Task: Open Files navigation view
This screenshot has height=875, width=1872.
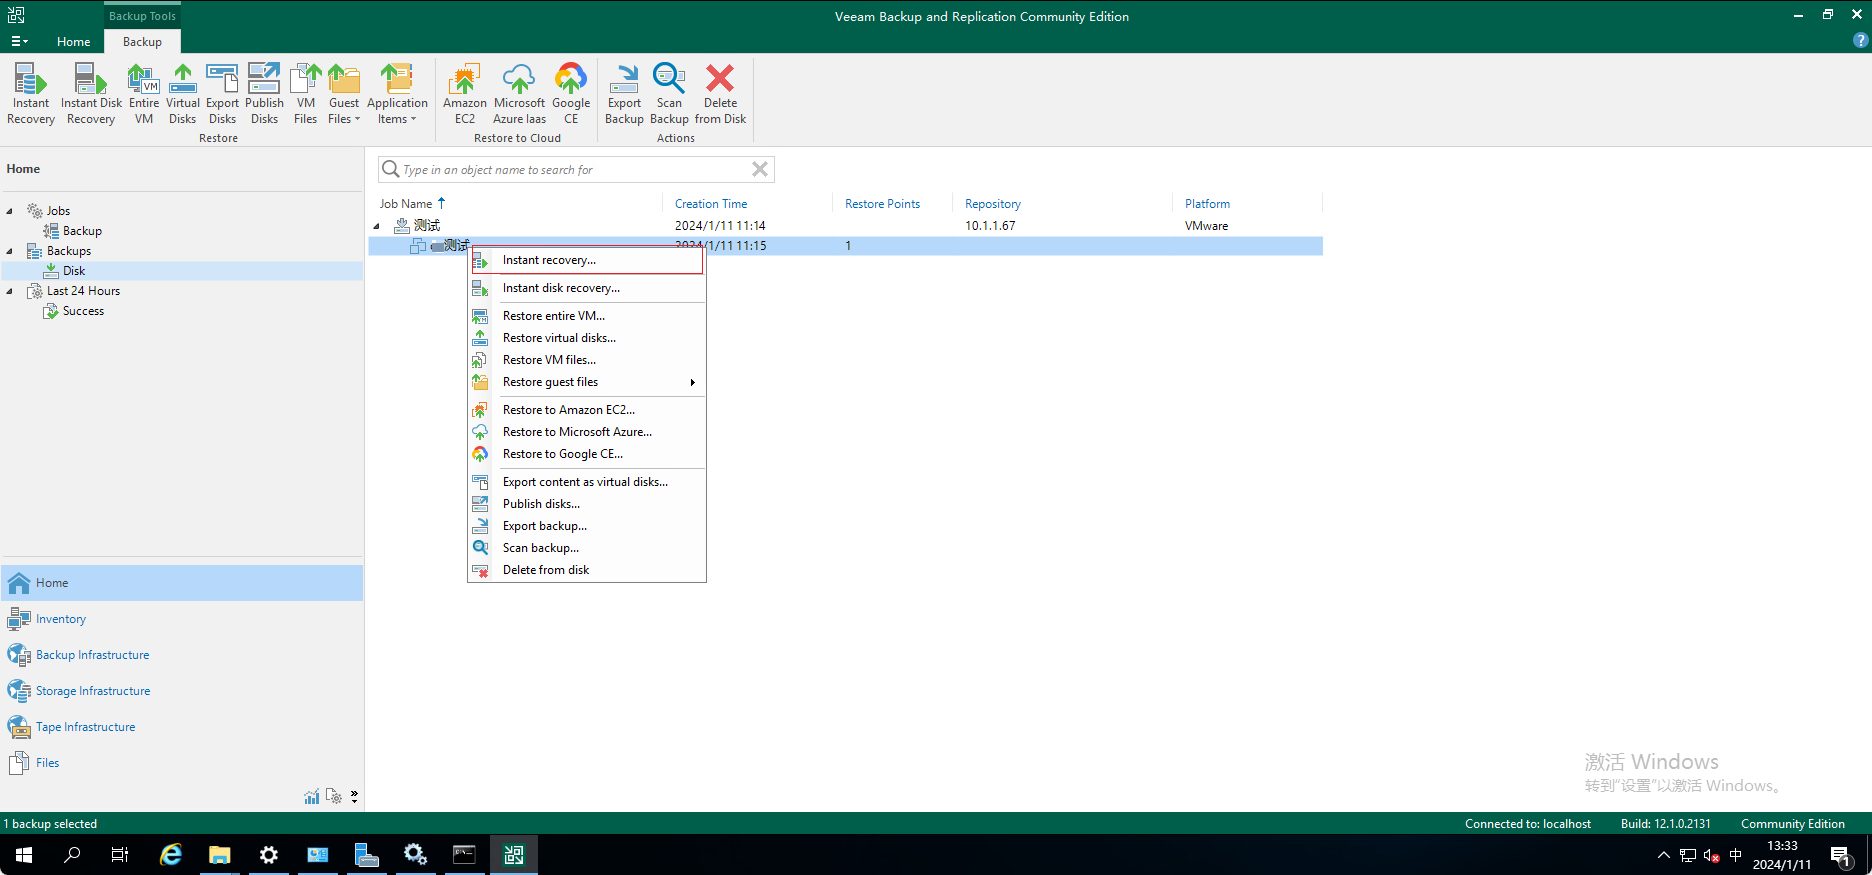Action: click(x=182, y=763)
